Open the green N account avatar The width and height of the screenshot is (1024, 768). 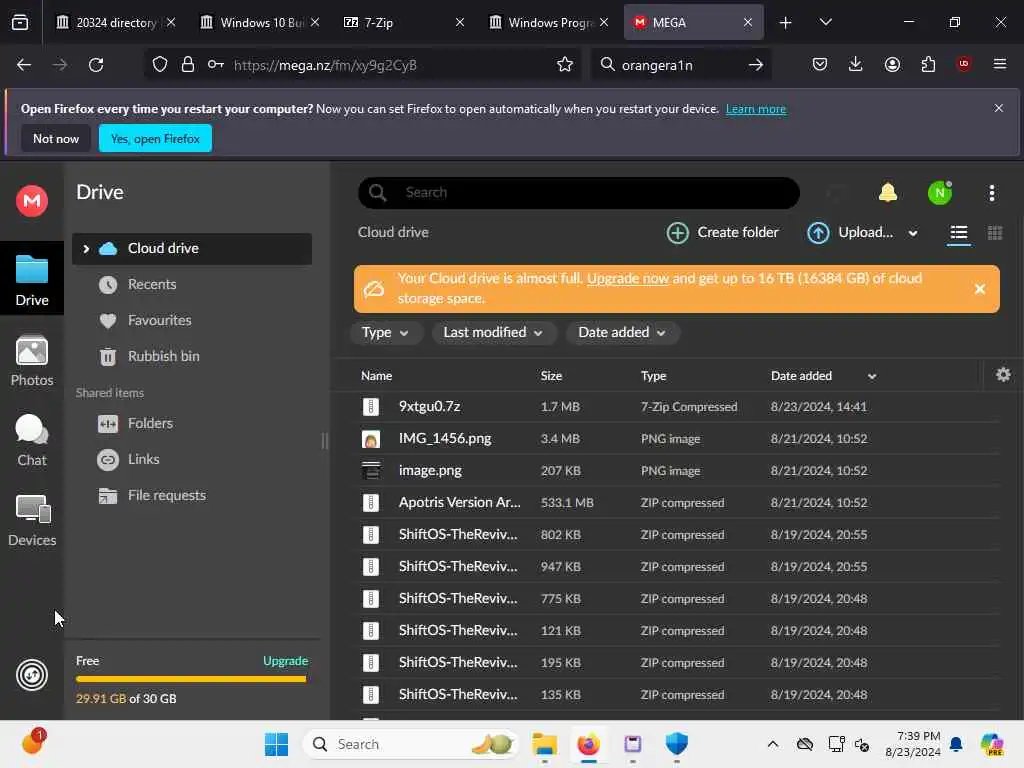940,193
